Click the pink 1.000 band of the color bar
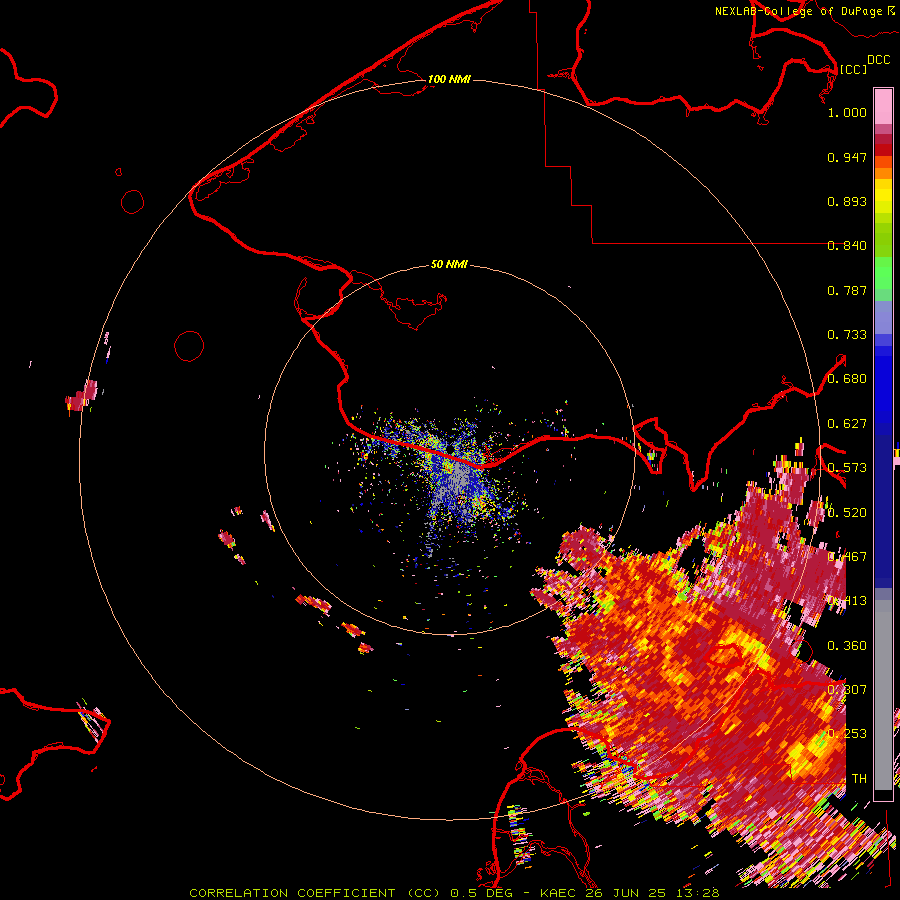The image size is (900, 900). [883, 107]
